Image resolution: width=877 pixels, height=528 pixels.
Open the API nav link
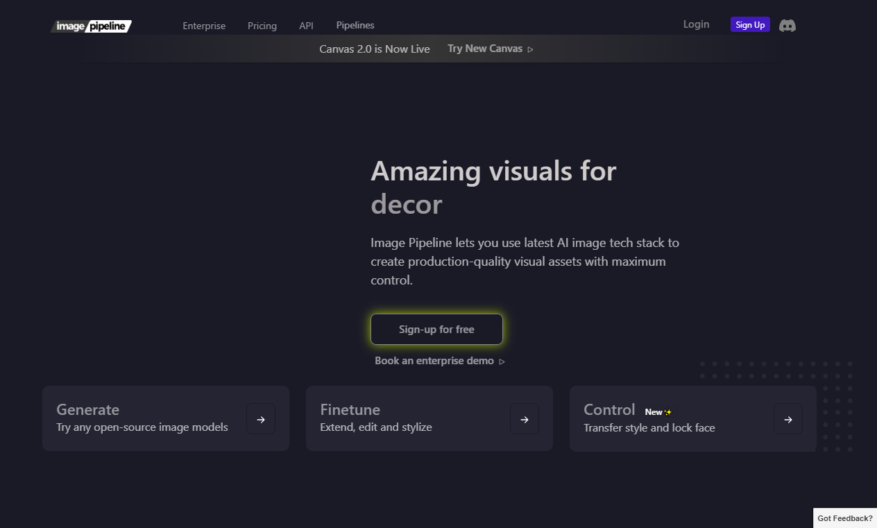(x=306, y=26)
